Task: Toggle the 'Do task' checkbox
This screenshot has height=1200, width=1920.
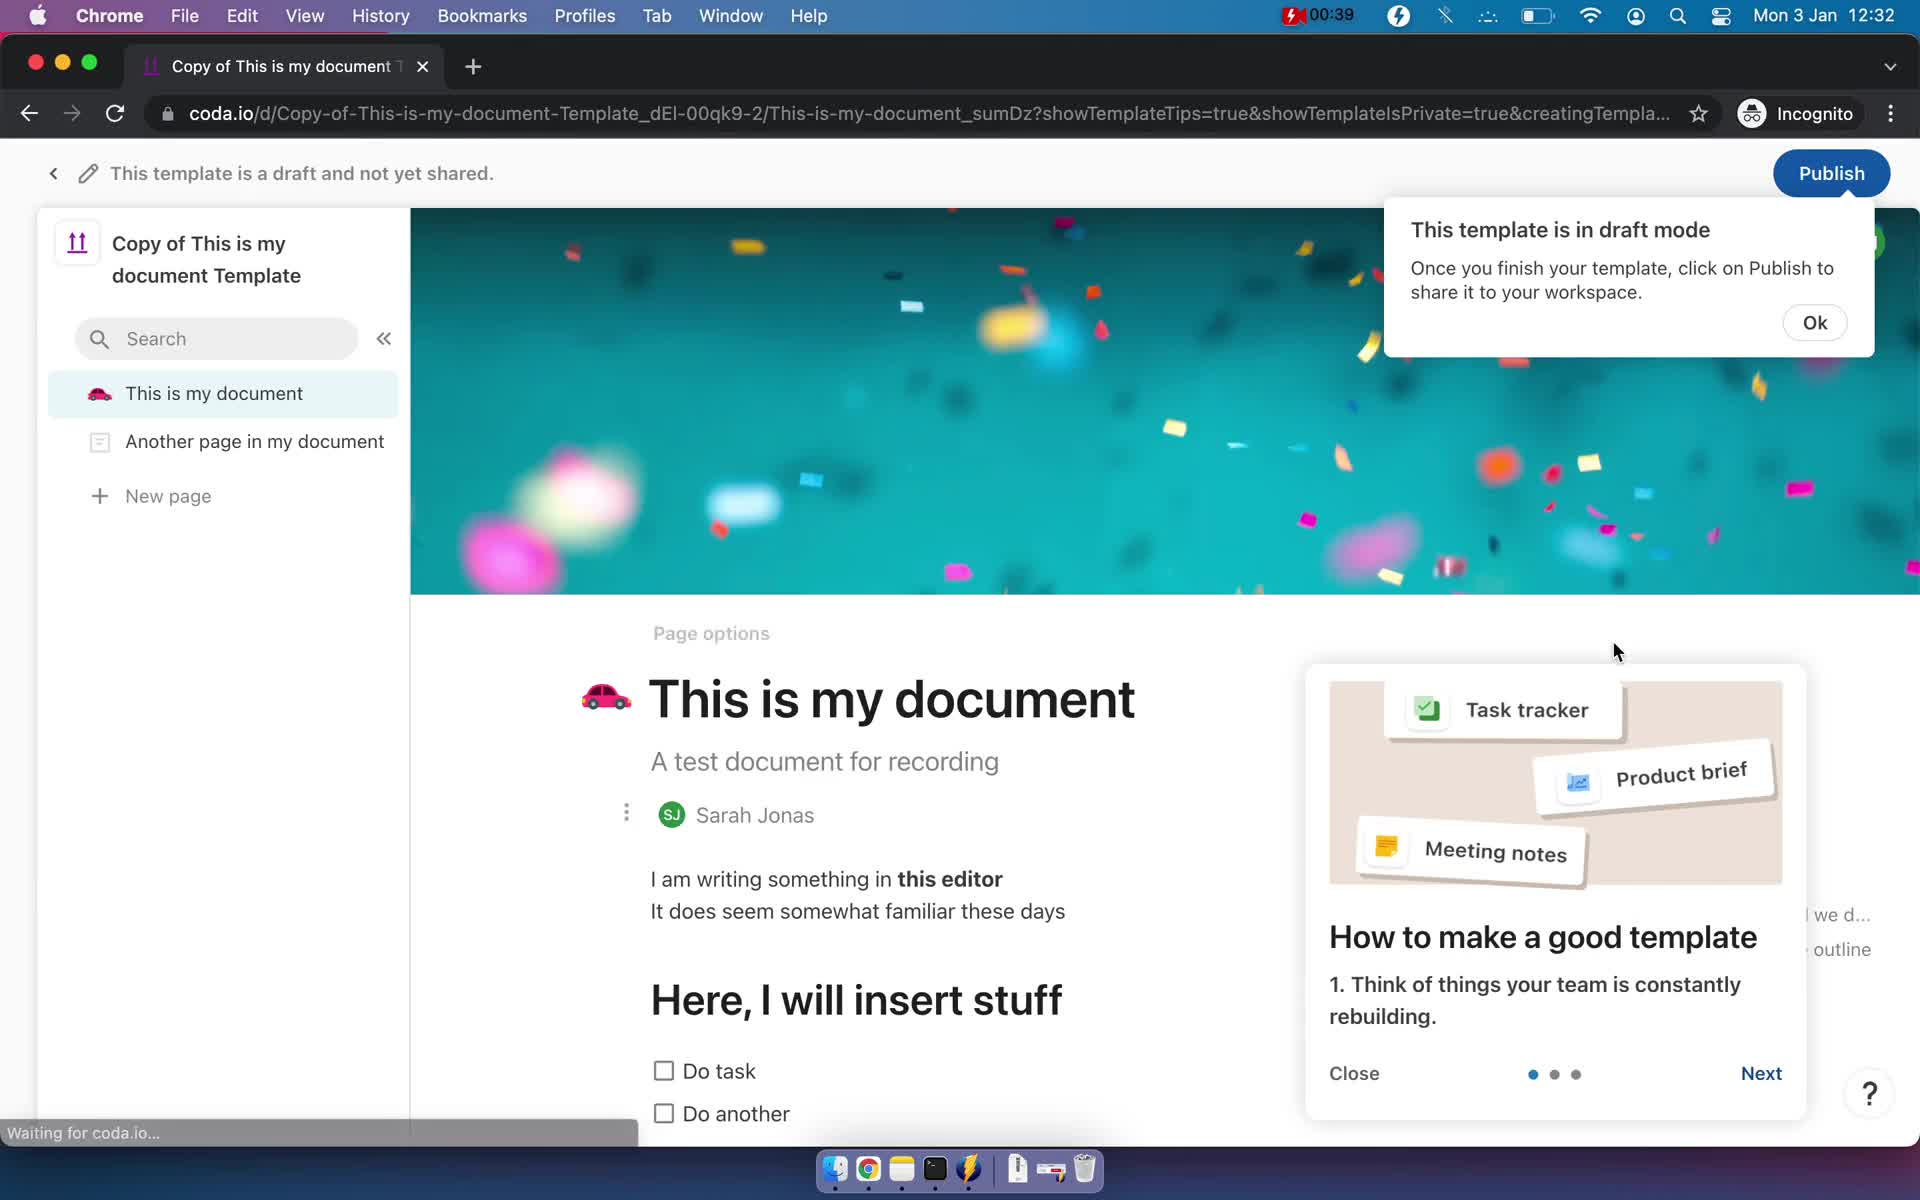Action: [663, 1071]
